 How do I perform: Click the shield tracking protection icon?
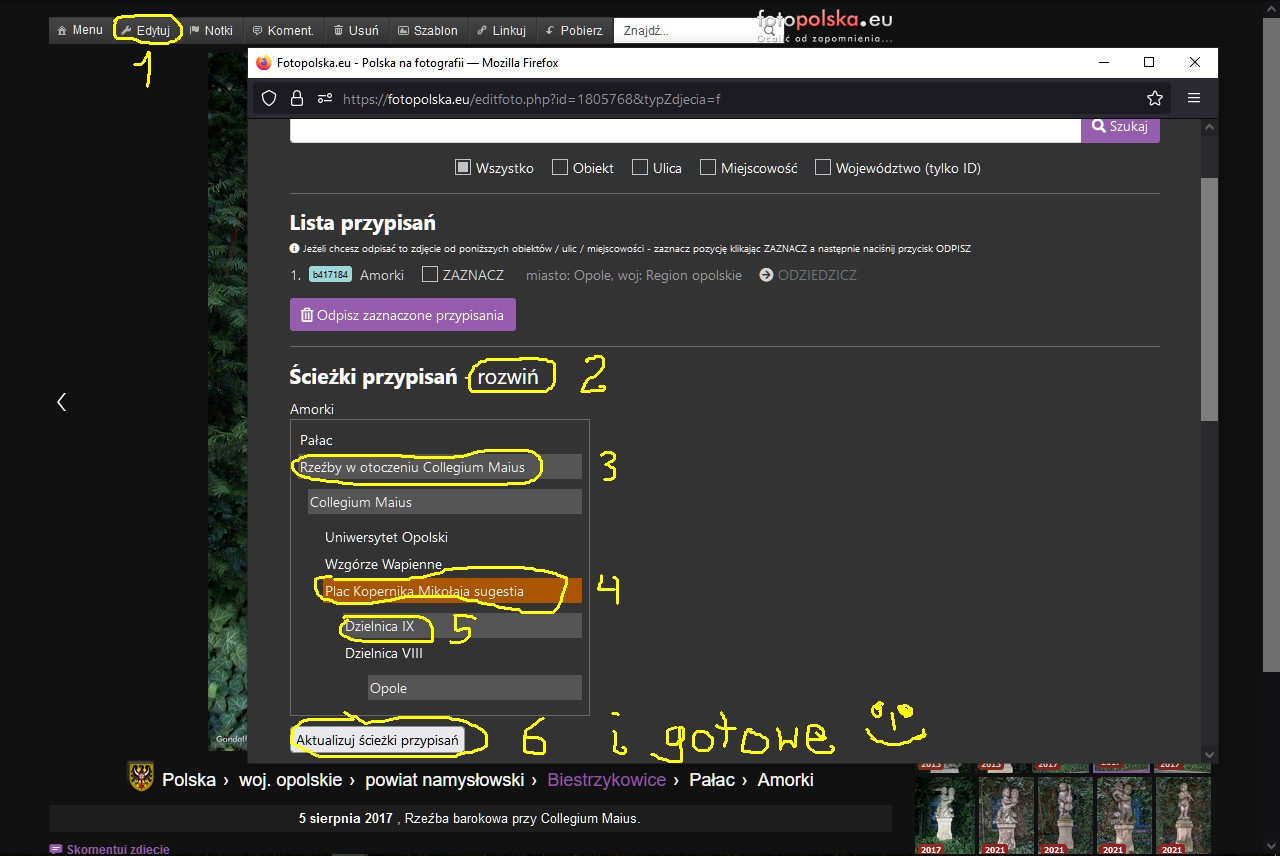[268, 98]
